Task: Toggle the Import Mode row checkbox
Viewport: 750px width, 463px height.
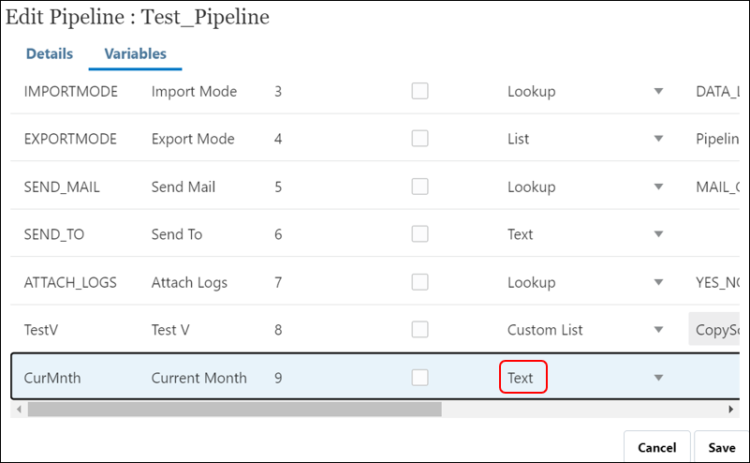Action: coord(420,91)
